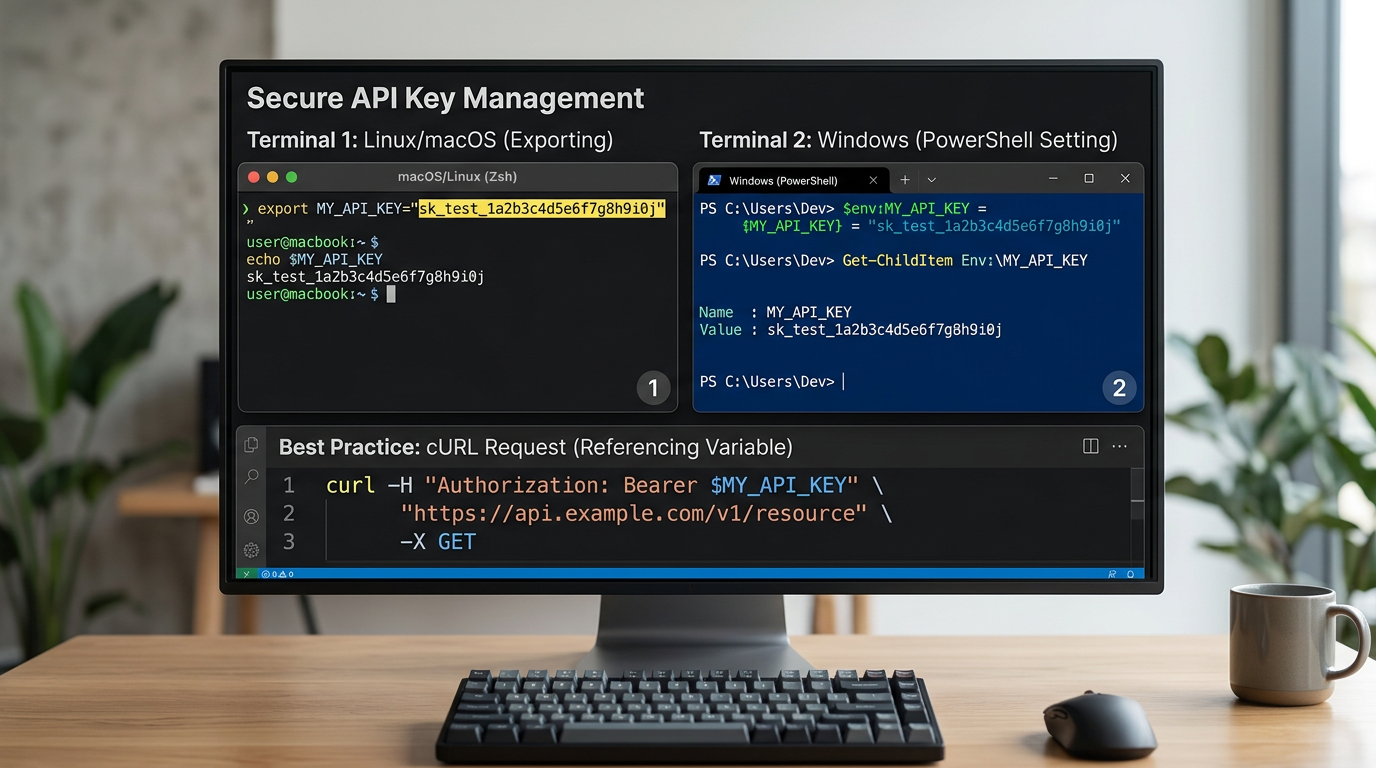Click the 'Name : MY_API_KEY' output row
Screen dimensions: 1376x768
[775, 312]
